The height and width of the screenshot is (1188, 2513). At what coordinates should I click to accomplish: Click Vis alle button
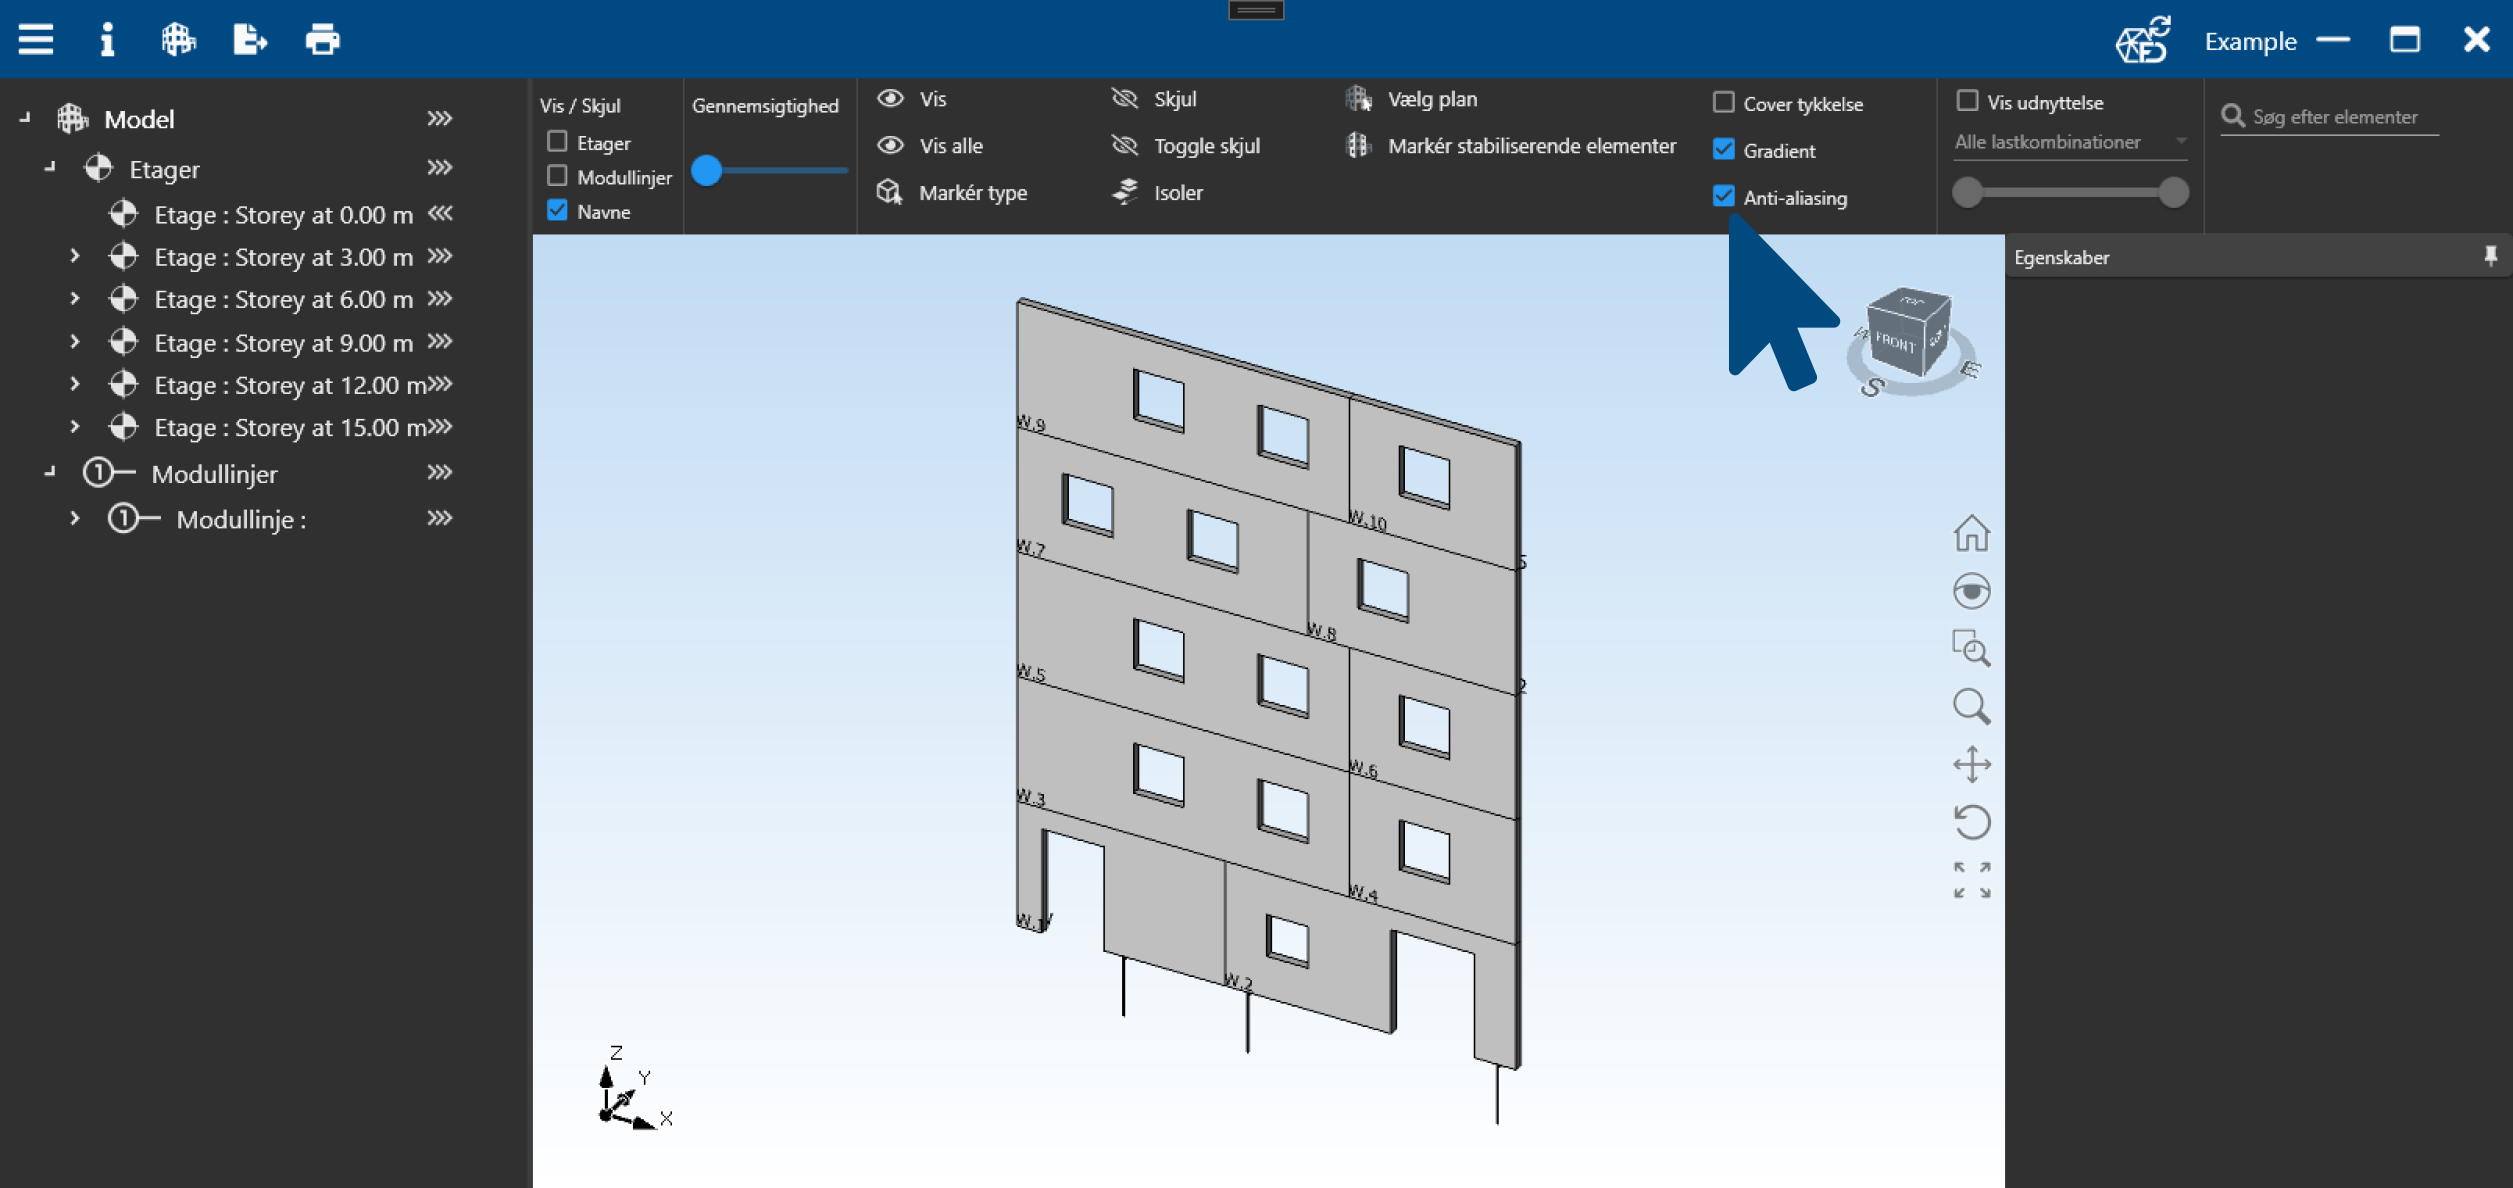(x=930, y=146)
